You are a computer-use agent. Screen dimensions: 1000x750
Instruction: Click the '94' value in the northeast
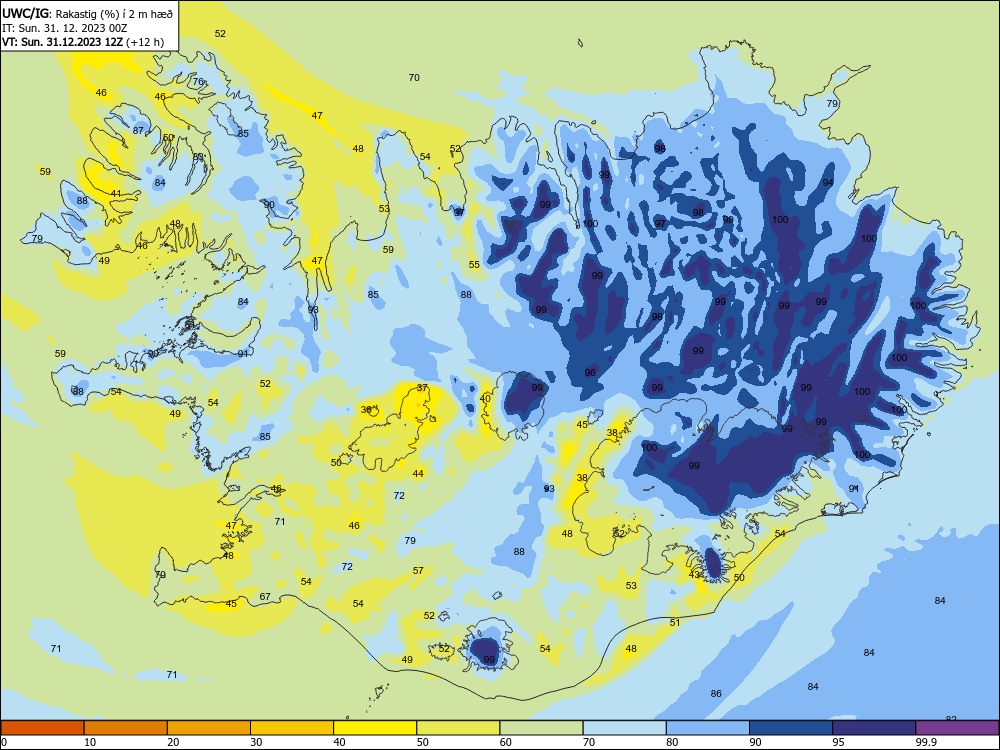click(828, 182)
